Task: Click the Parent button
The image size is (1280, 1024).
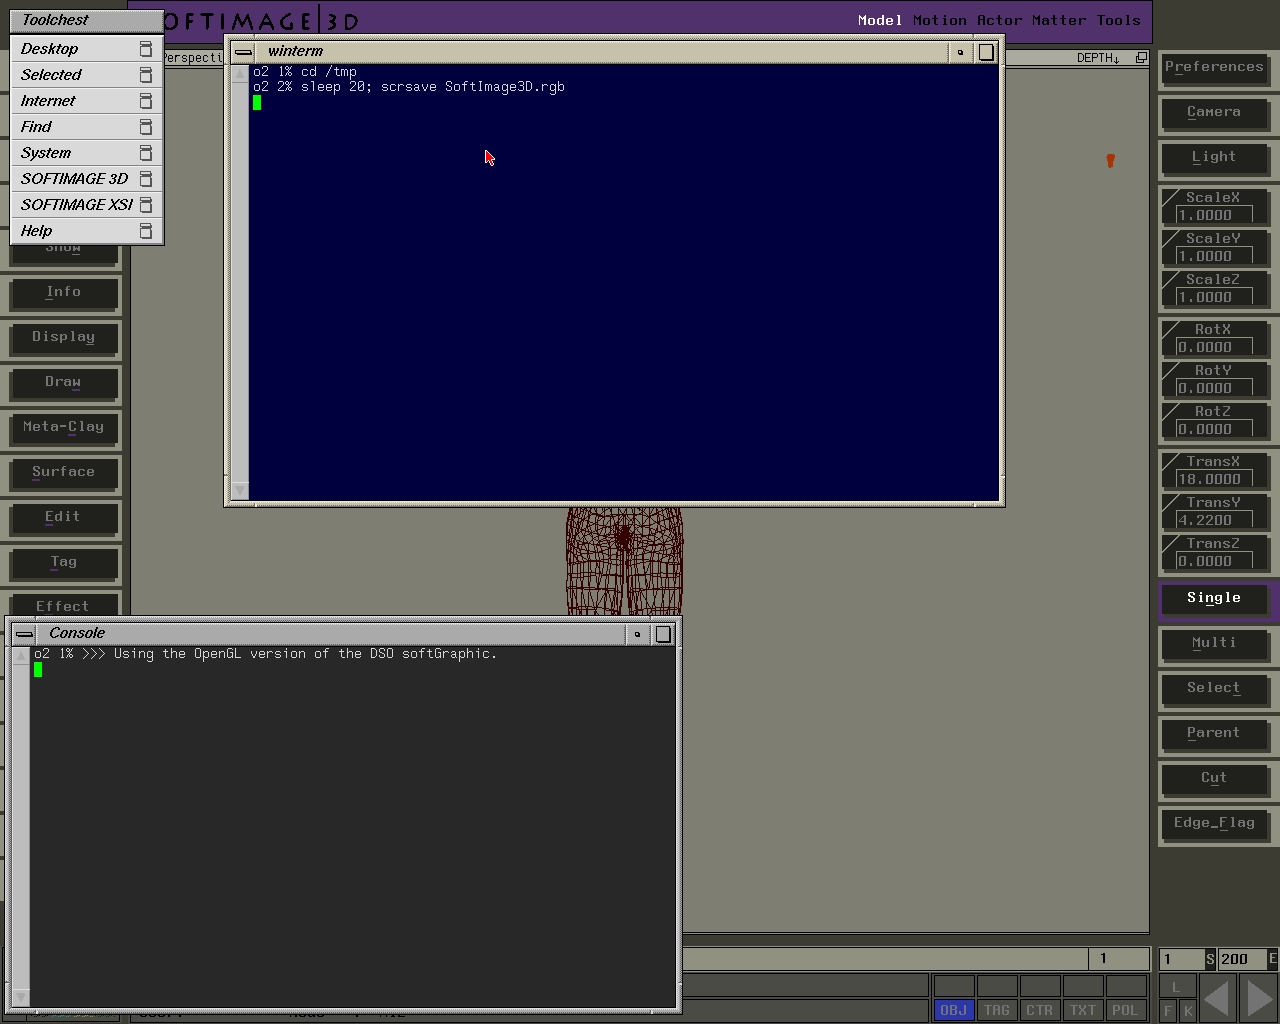Action: click(1214, 733)
